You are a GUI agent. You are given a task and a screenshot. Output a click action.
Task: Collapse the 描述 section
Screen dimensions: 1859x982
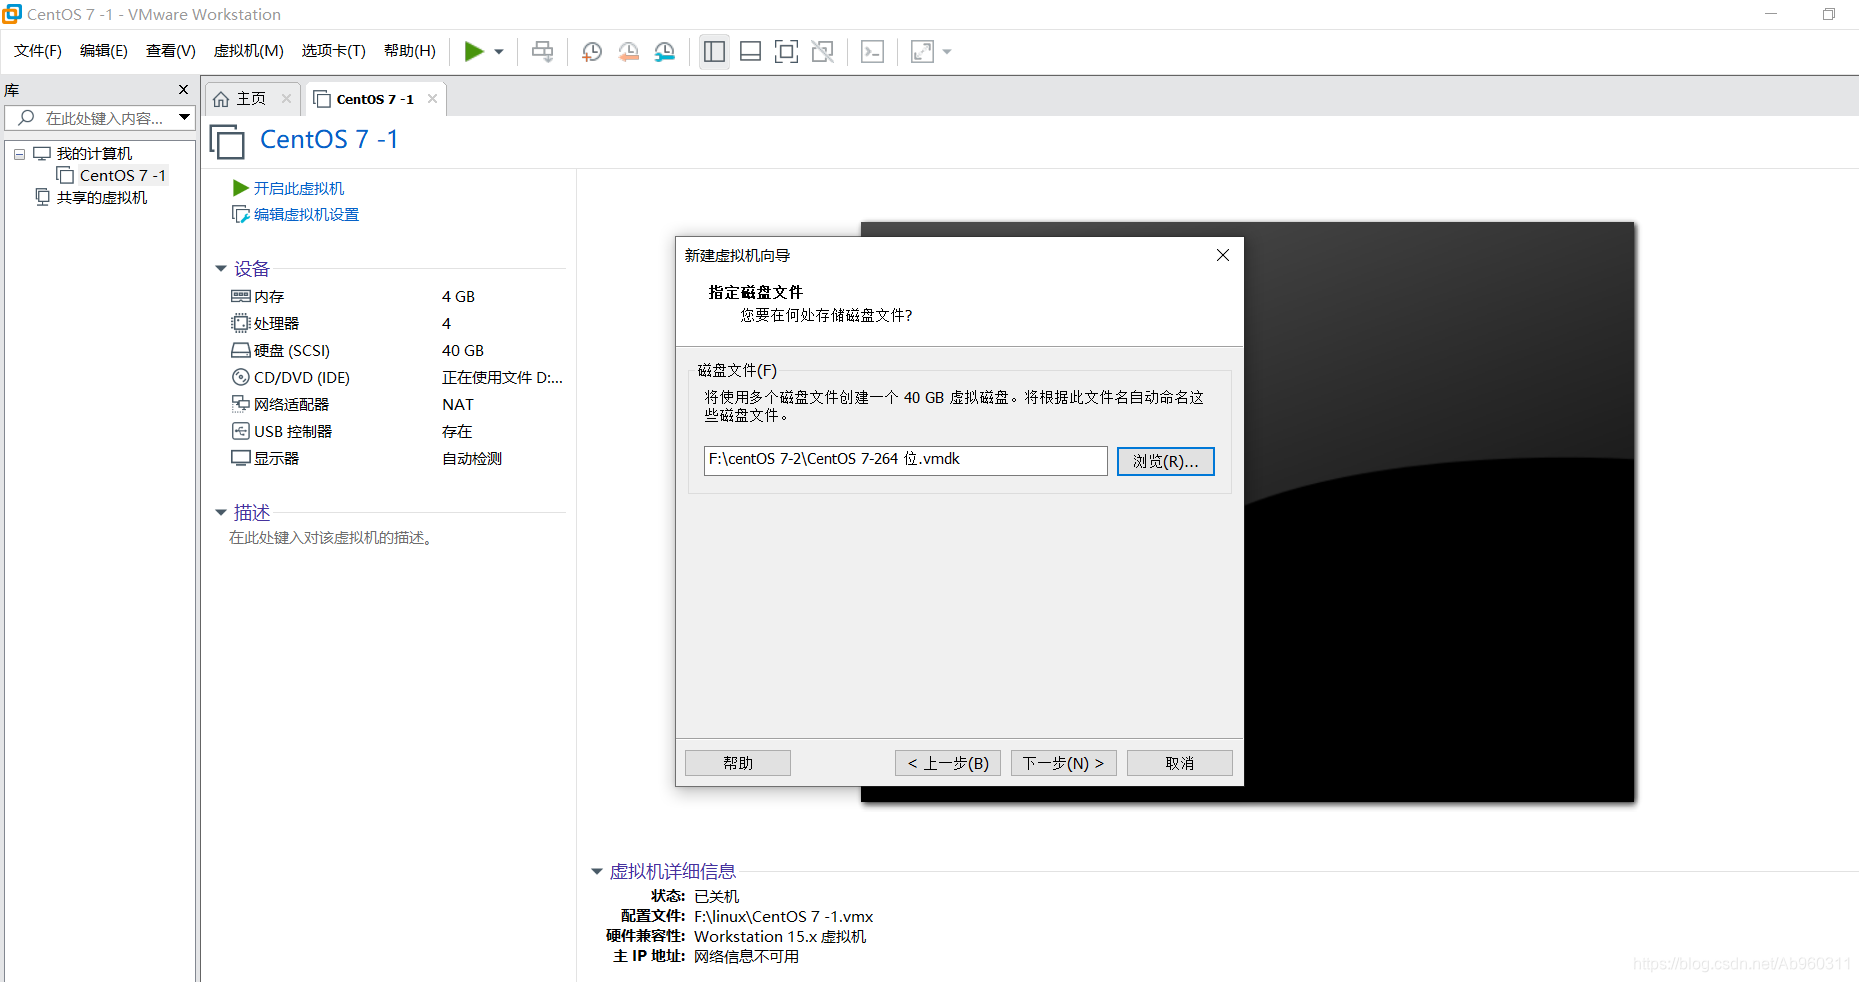221,512
